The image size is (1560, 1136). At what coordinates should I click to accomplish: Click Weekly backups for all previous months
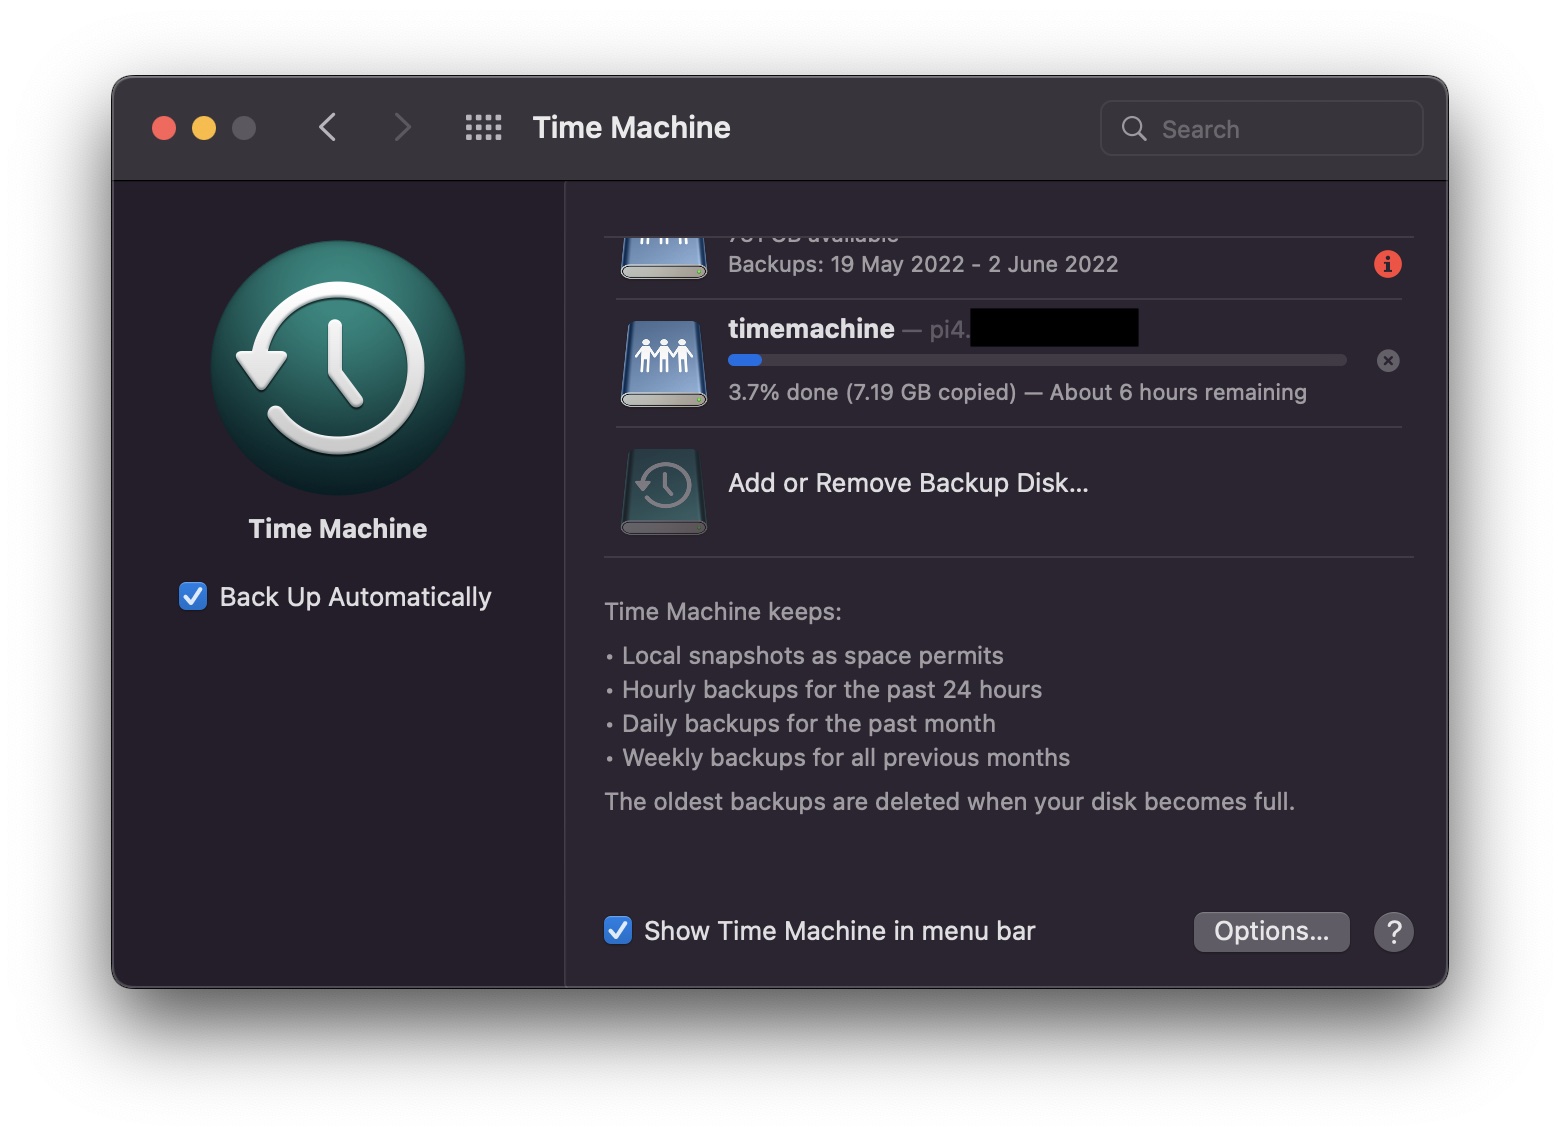pos(846,758)
